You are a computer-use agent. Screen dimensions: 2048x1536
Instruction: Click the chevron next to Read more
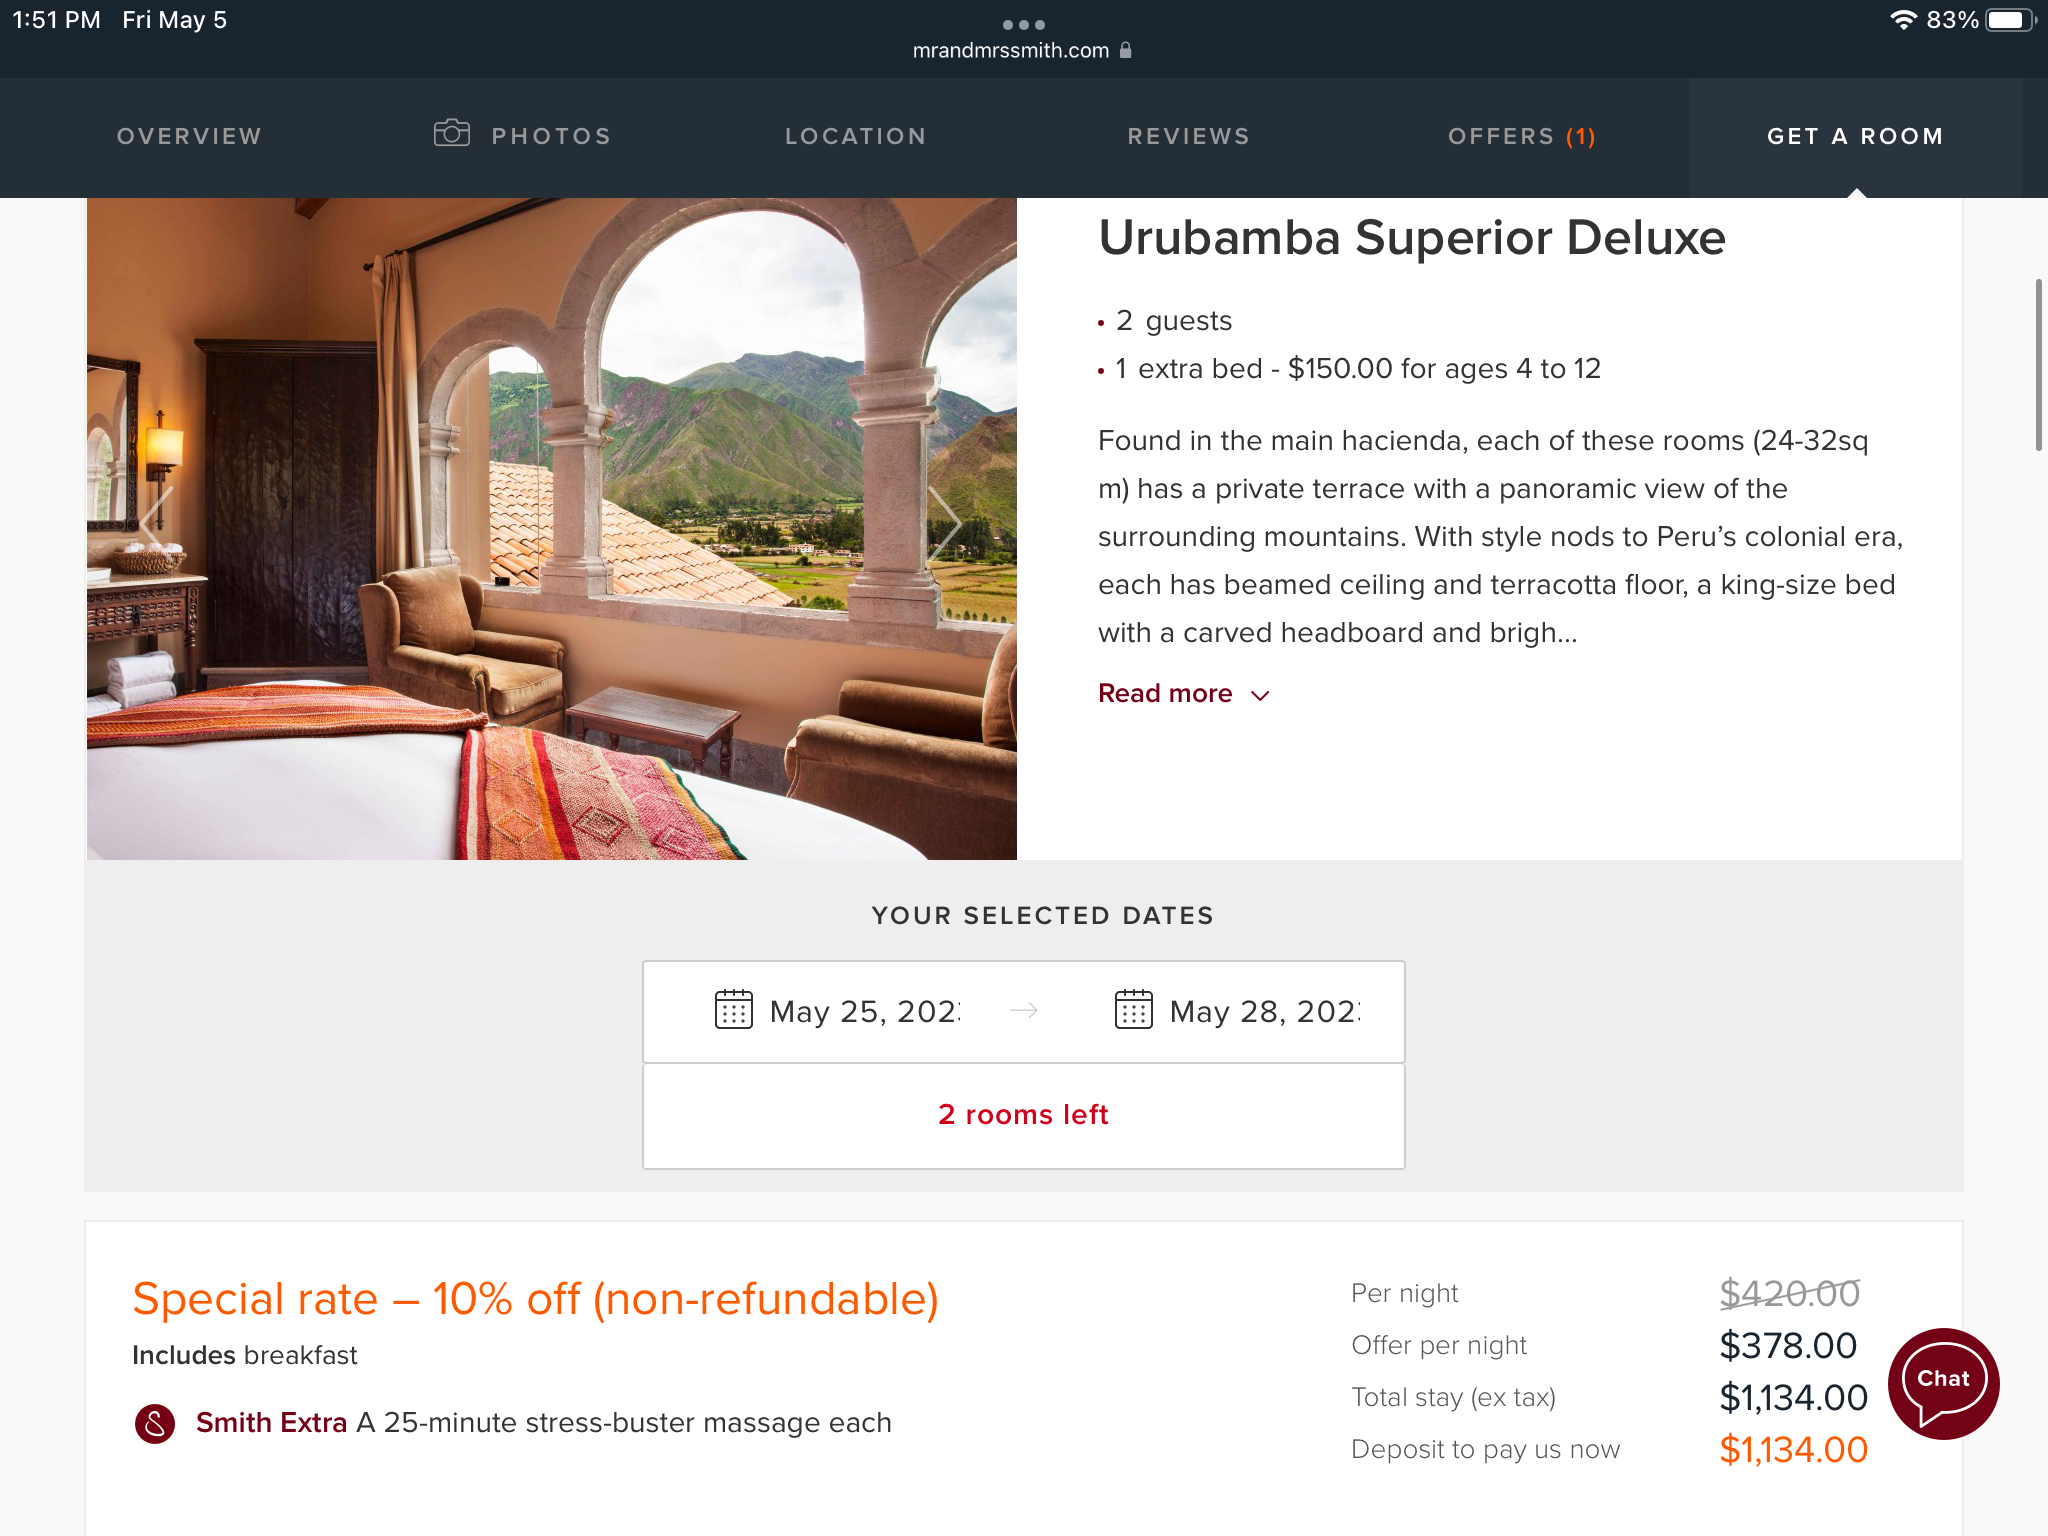1260,696
